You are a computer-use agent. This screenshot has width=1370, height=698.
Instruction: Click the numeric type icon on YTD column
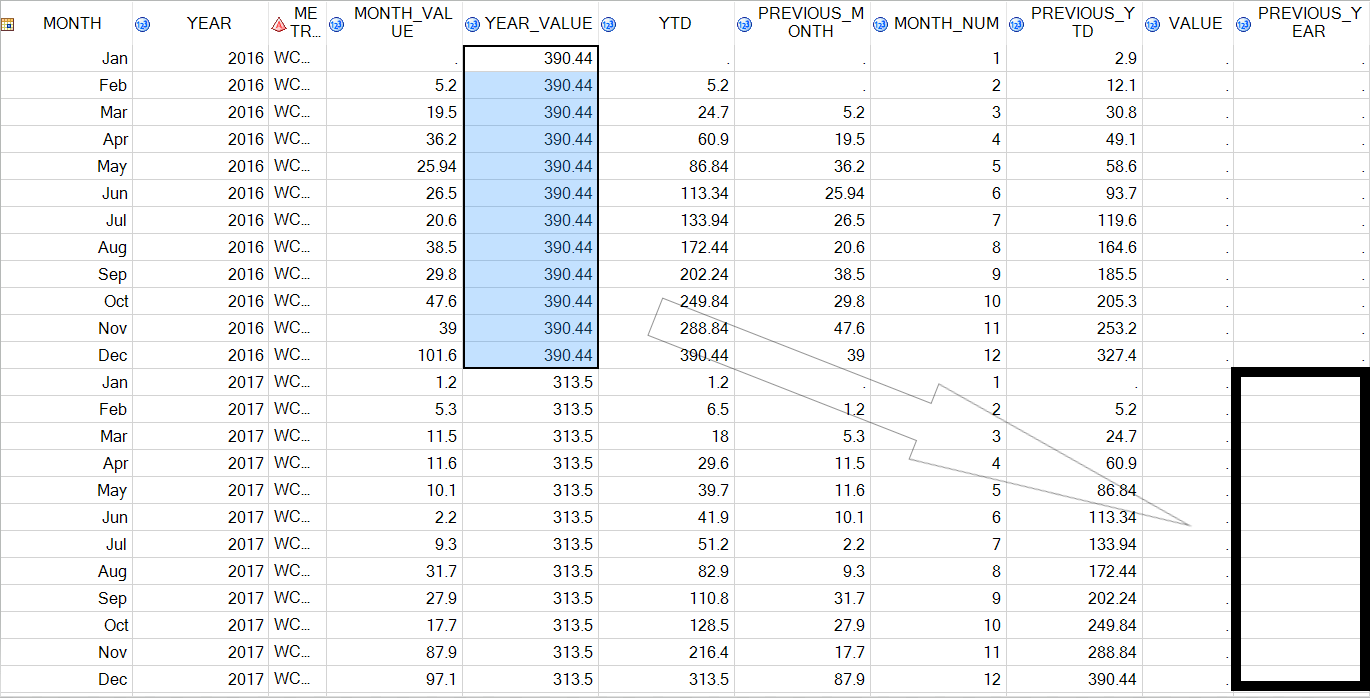[x=610, y=23]
